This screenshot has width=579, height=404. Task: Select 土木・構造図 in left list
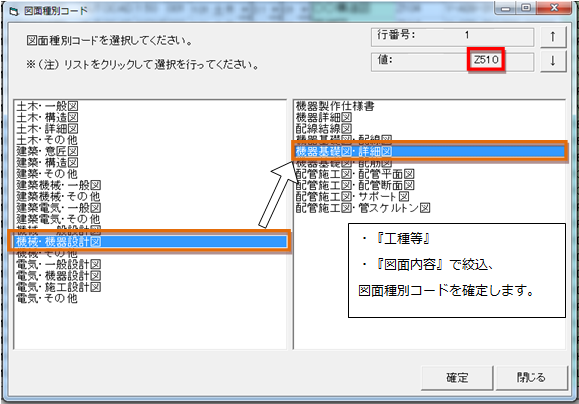(x=47, y=118)
